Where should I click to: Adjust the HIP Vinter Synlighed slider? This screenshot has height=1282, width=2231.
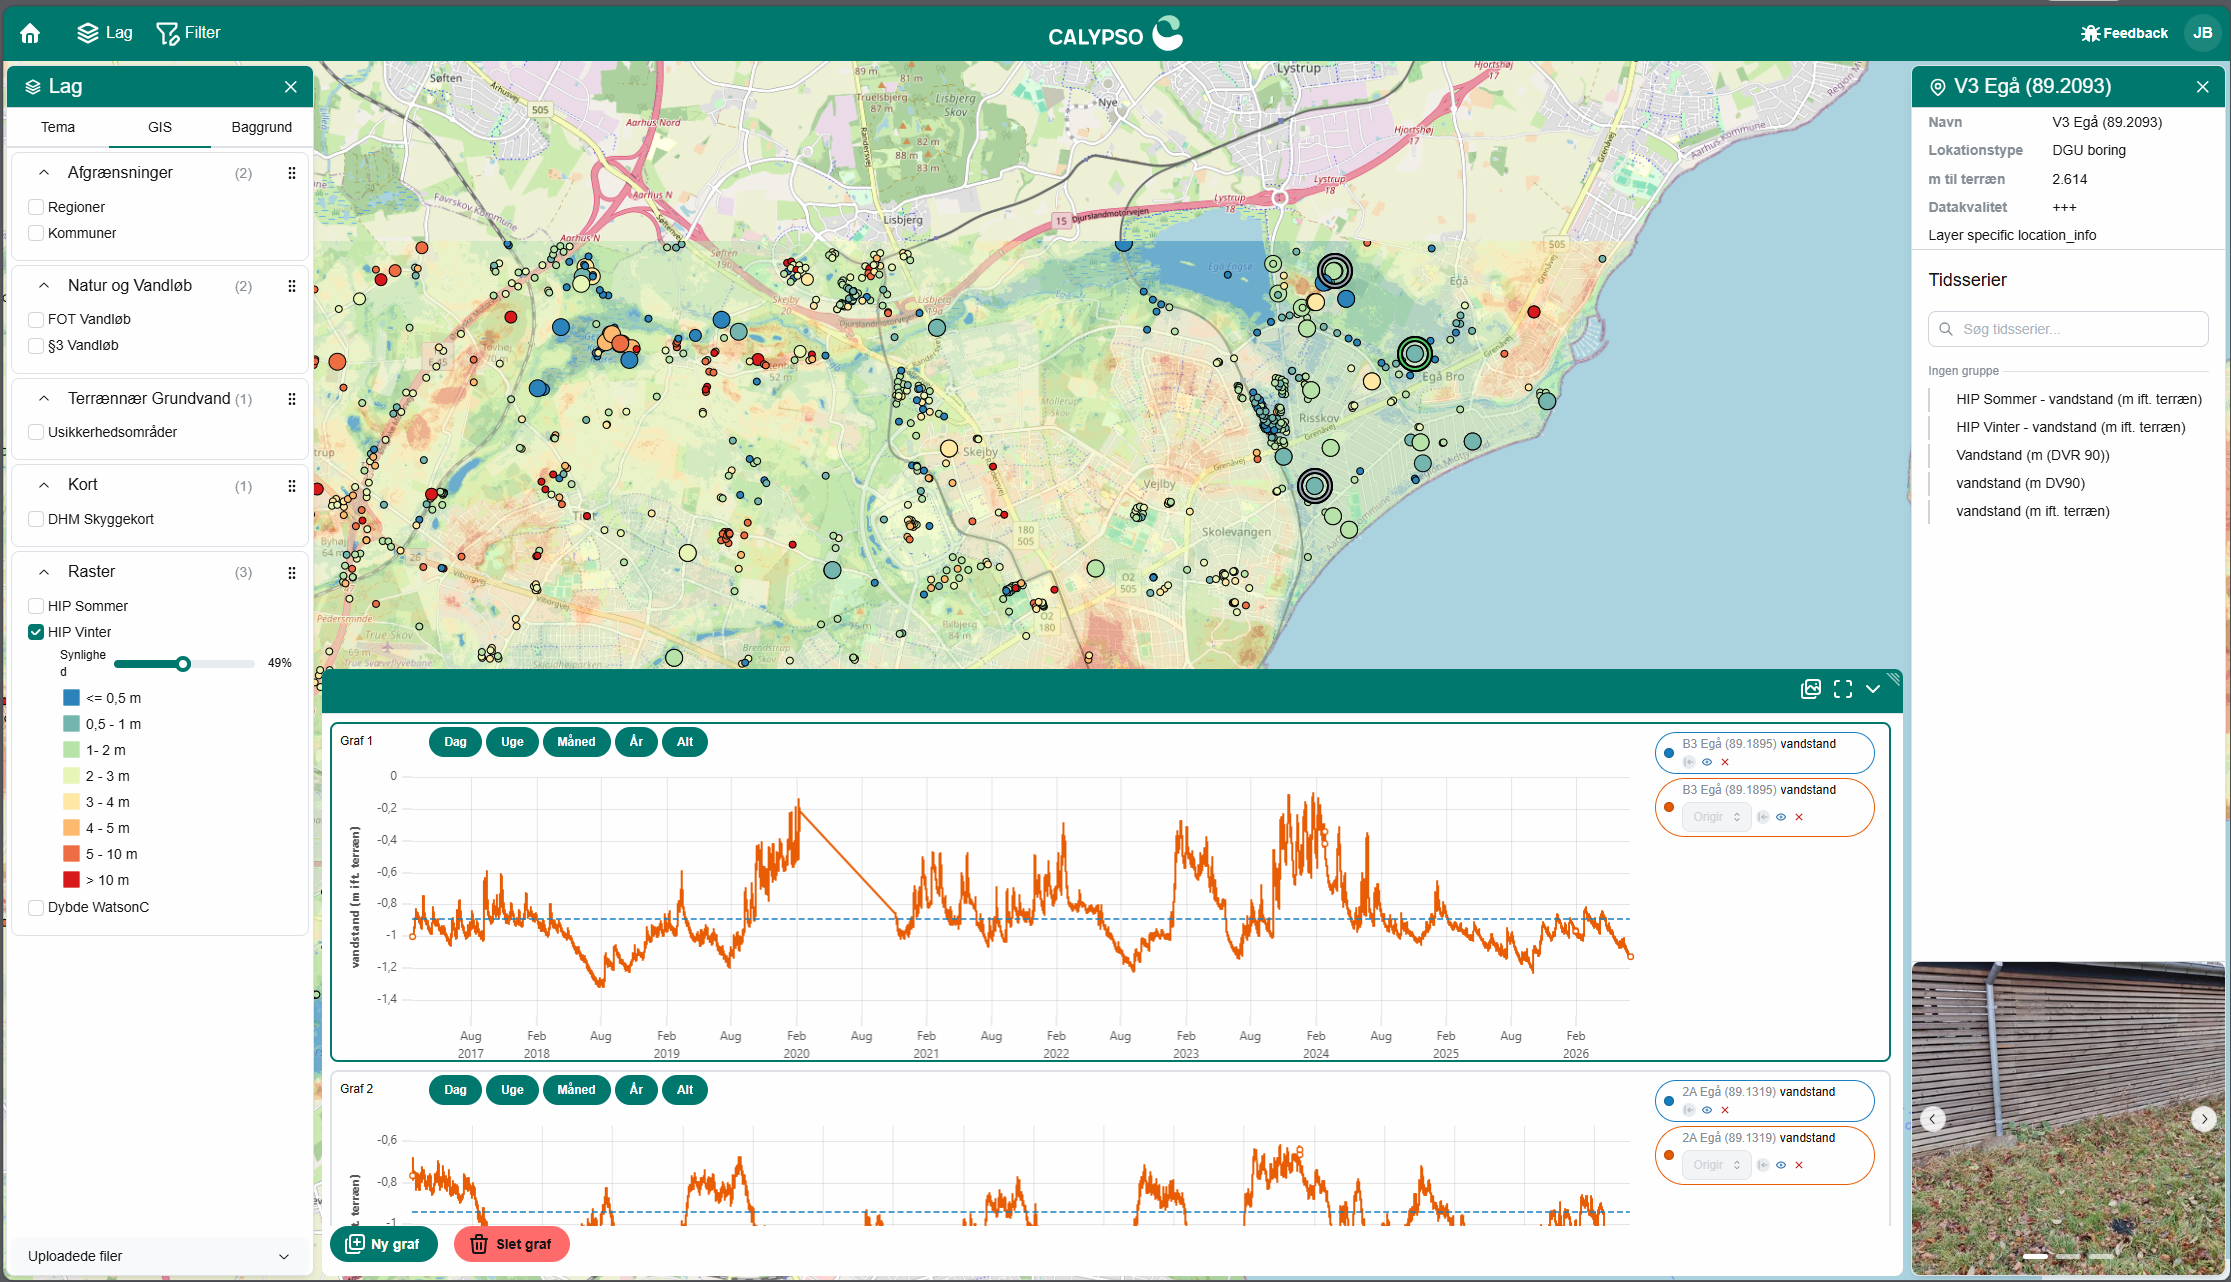point(183,664)
